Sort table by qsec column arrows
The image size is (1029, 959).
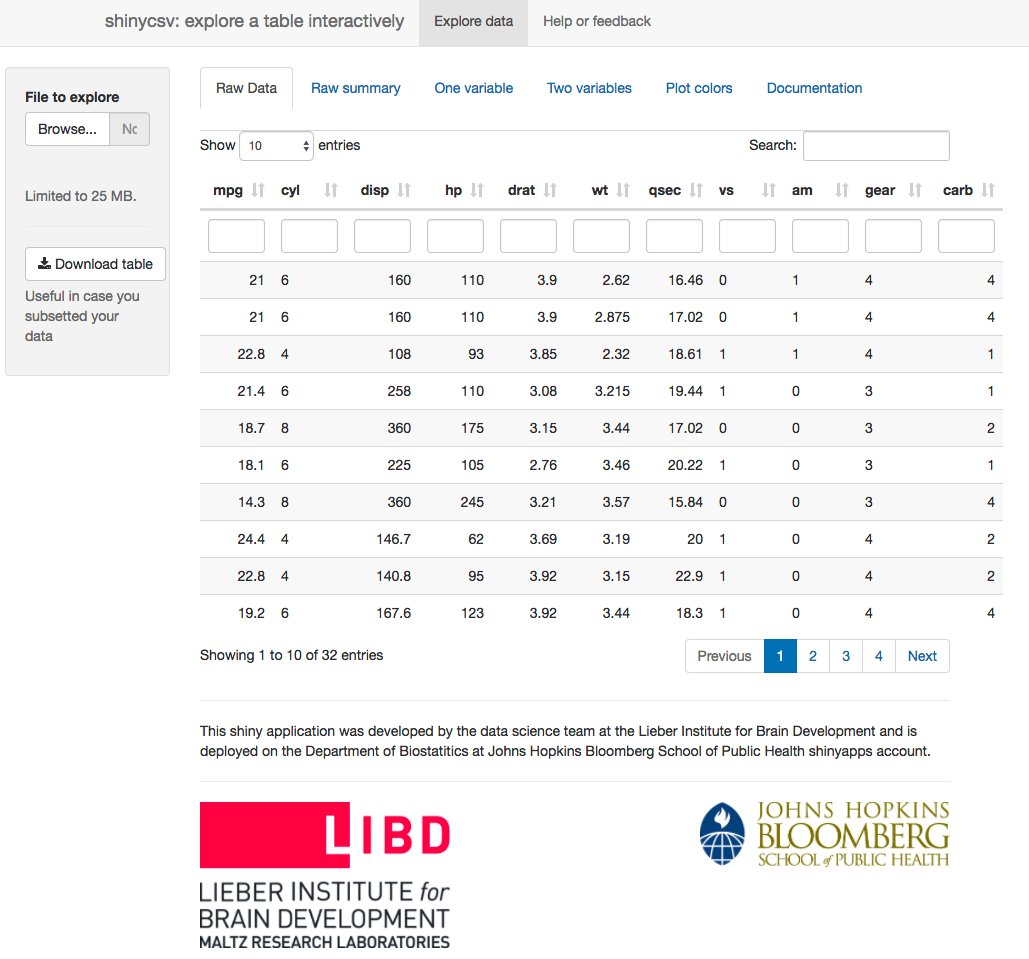click(696, 190)
